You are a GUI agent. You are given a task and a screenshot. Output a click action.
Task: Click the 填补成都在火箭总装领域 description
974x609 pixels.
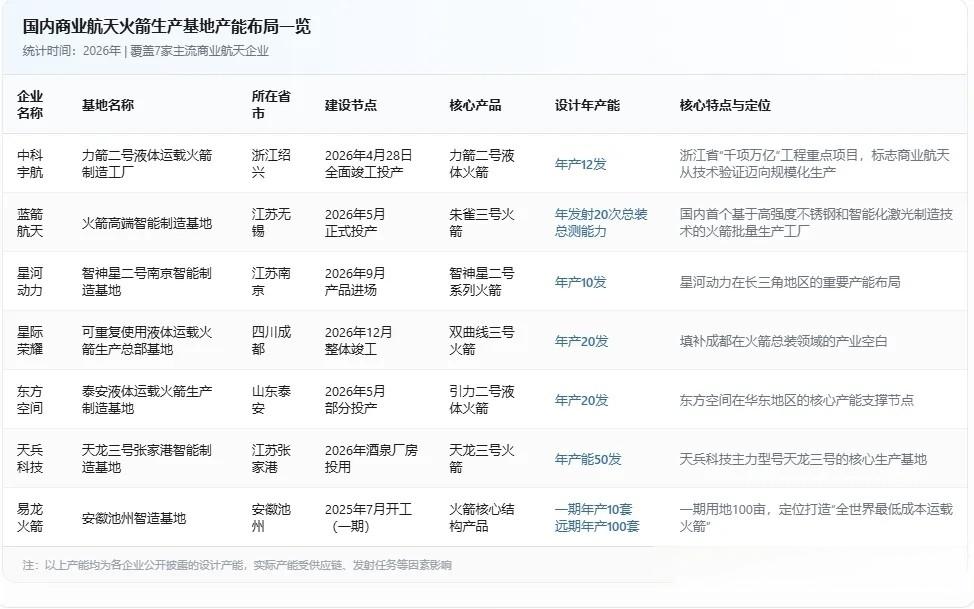783,341
